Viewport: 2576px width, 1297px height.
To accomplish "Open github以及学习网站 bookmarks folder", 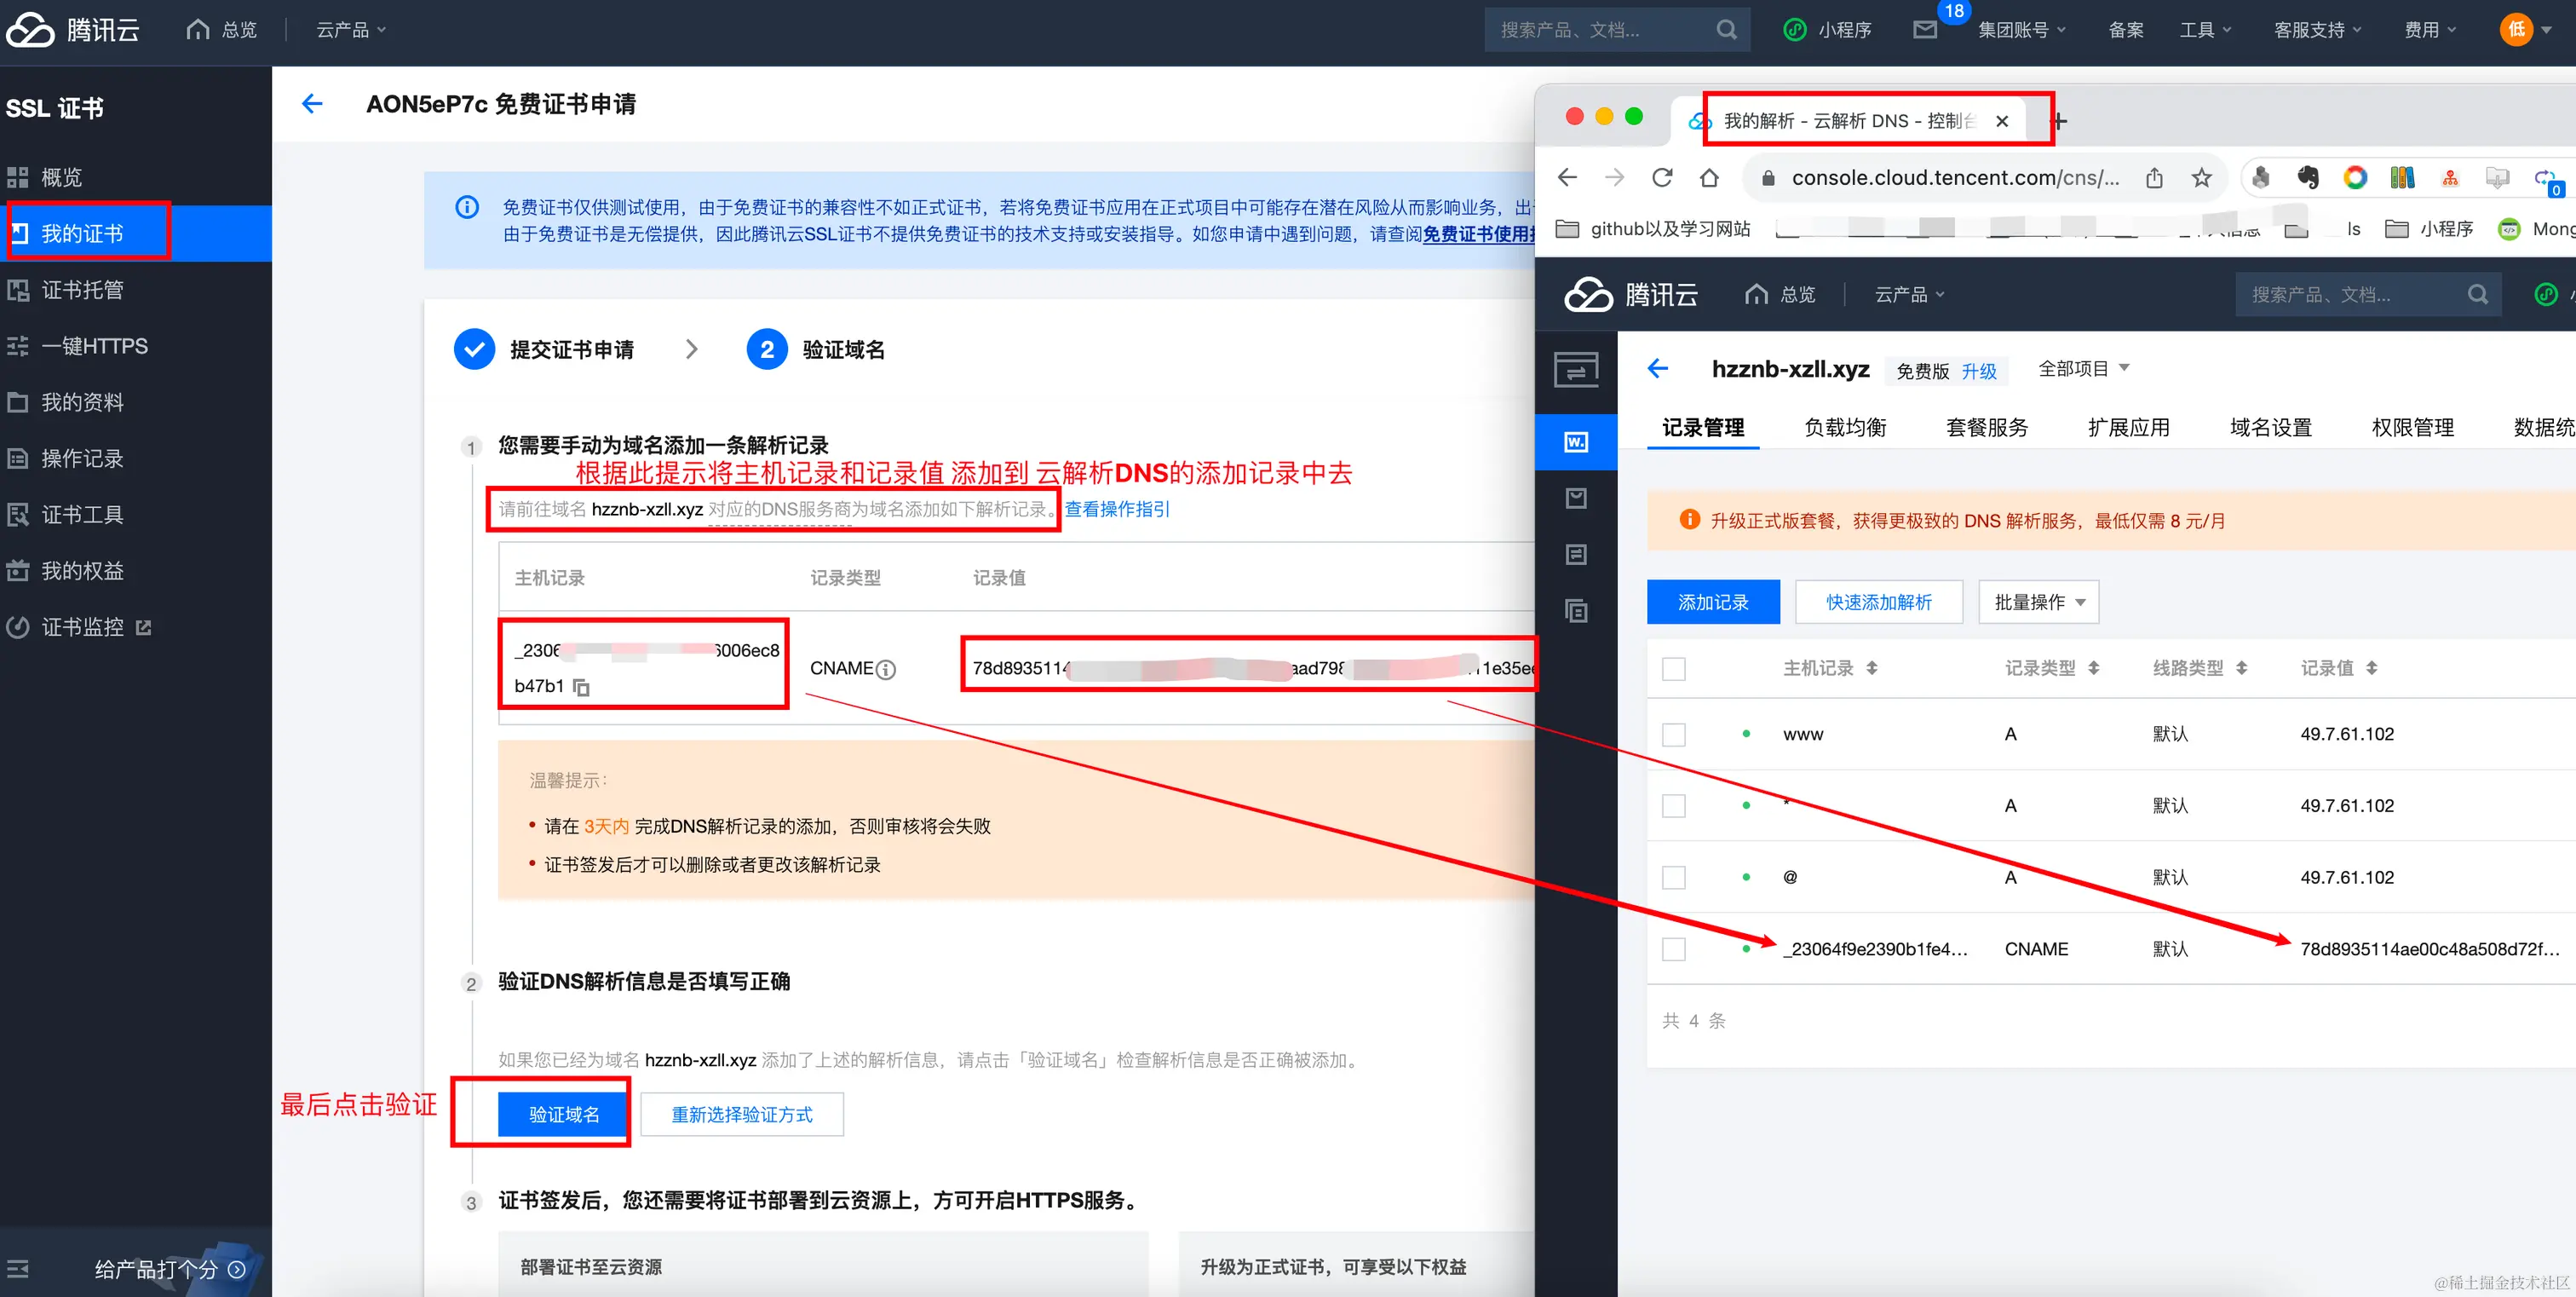I will [x=1654, y=229].
